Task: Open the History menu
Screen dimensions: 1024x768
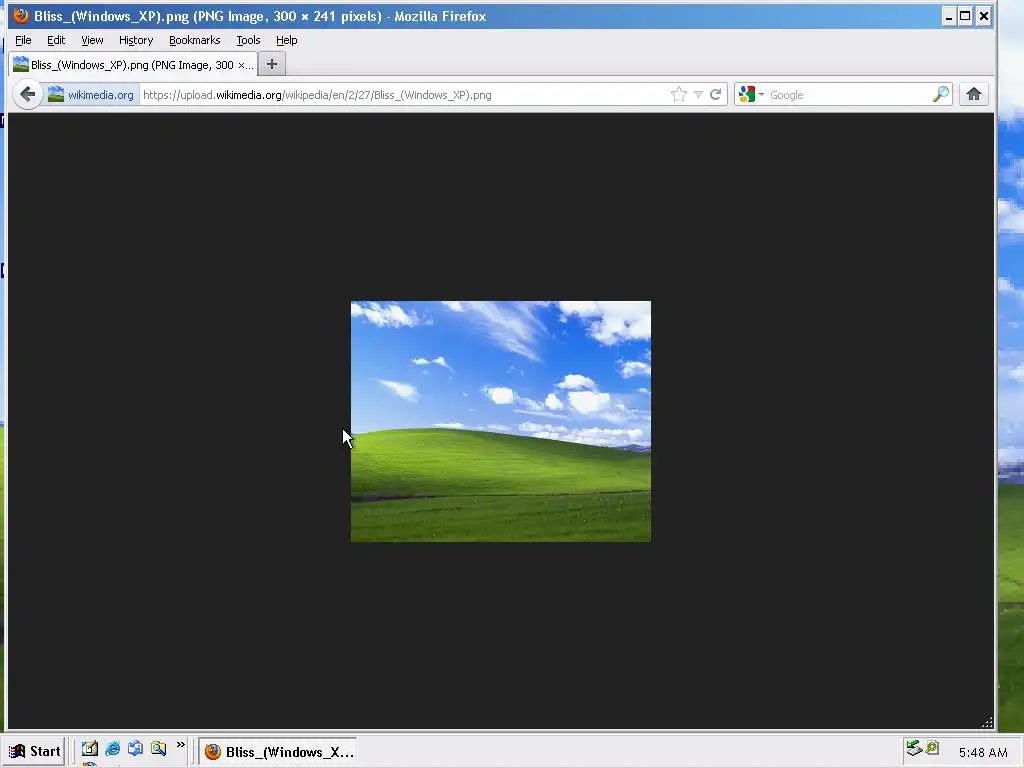Action: tap(136, 40)
